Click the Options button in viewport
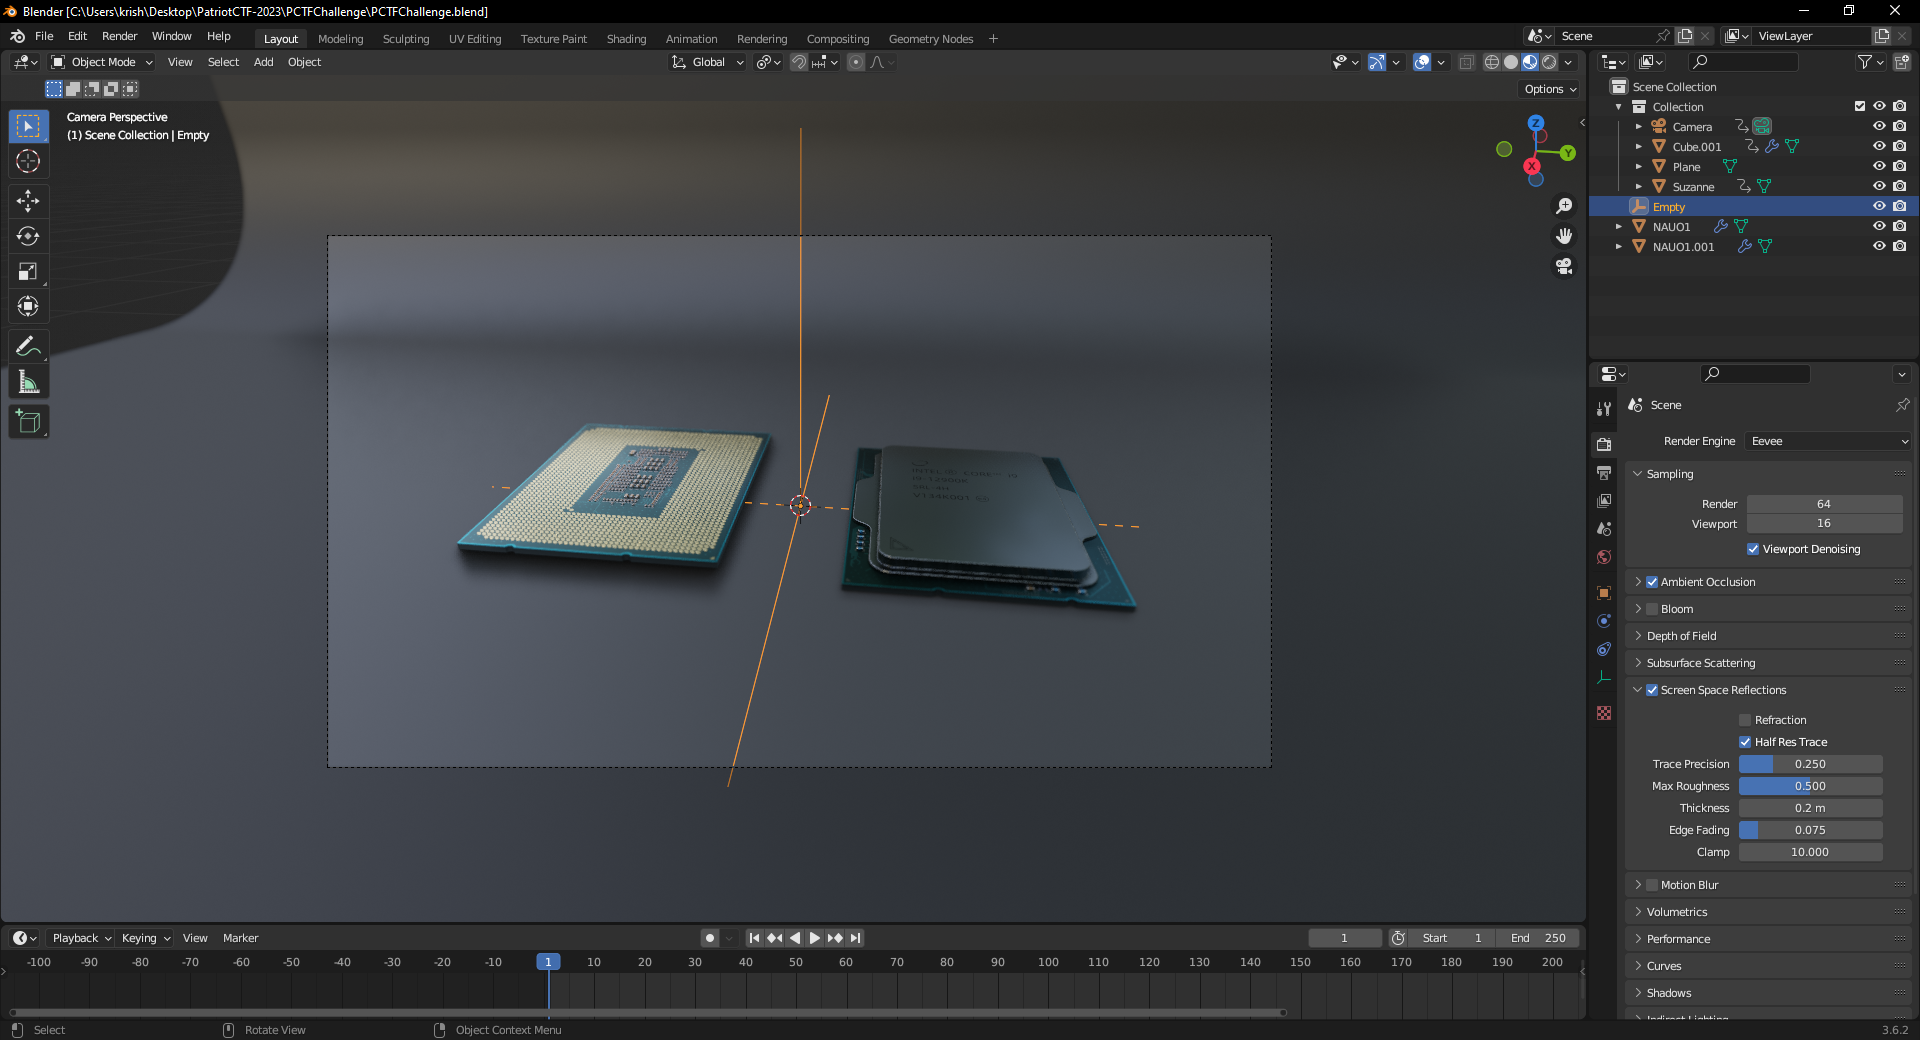1920x1040 pixels. pyautogui.click(x=1550, y=89)
